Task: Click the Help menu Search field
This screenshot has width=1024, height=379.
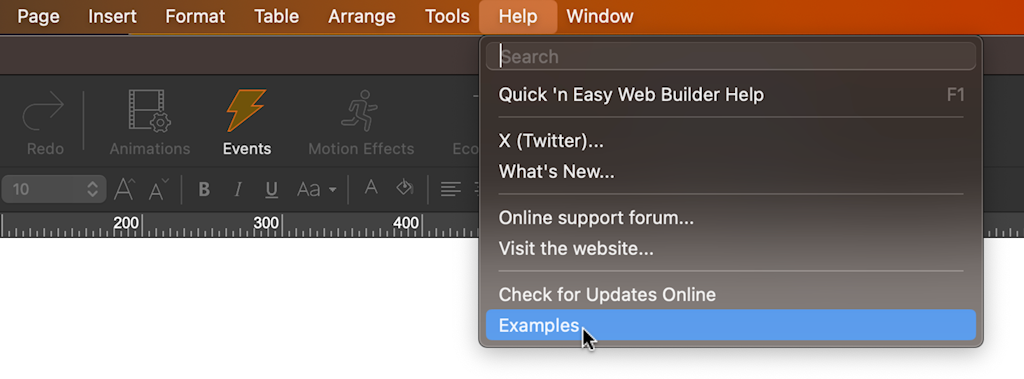Action: [x=731, y=56]
